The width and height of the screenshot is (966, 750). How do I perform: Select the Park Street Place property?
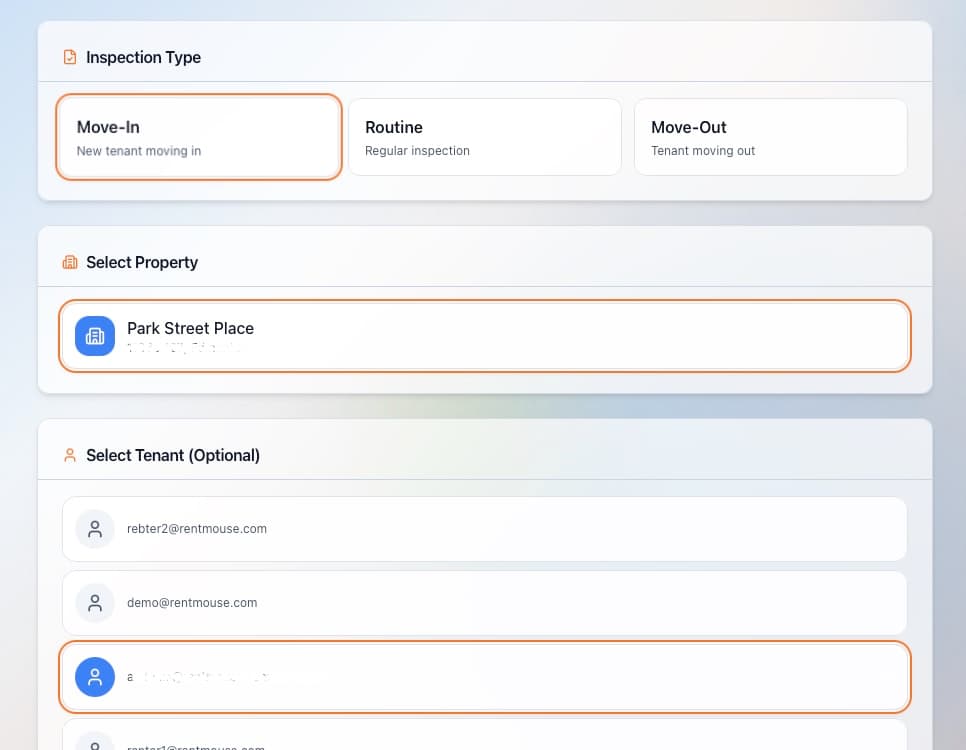[484, 336]
